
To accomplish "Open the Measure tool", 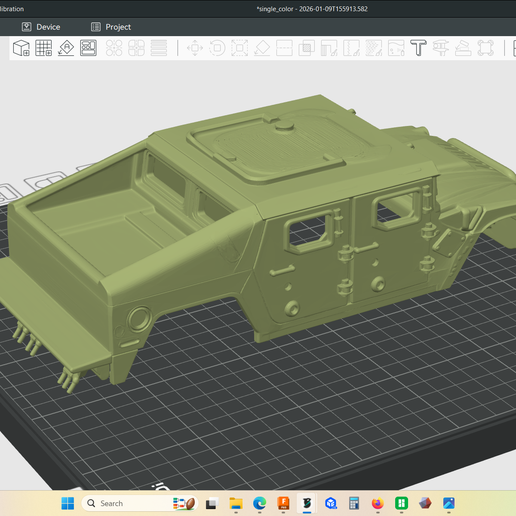I will 441,48.
